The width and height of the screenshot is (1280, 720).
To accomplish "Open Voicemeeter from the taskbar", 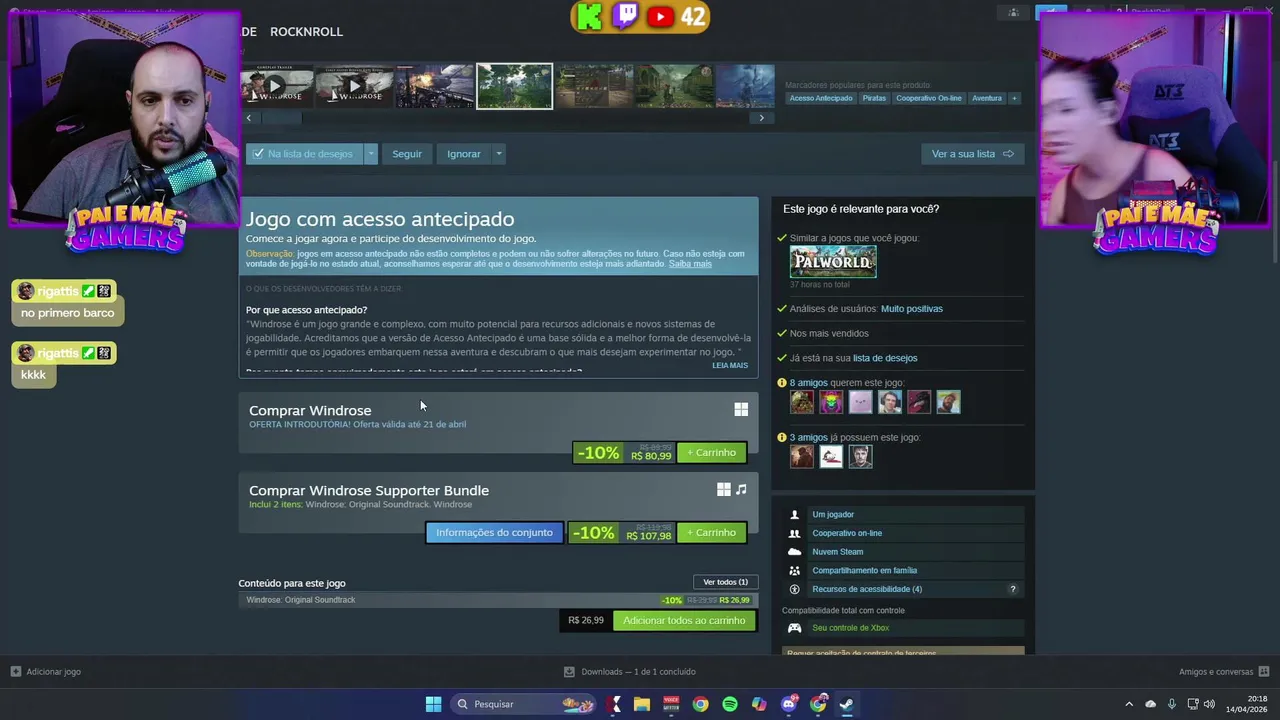I will (671, 704).
